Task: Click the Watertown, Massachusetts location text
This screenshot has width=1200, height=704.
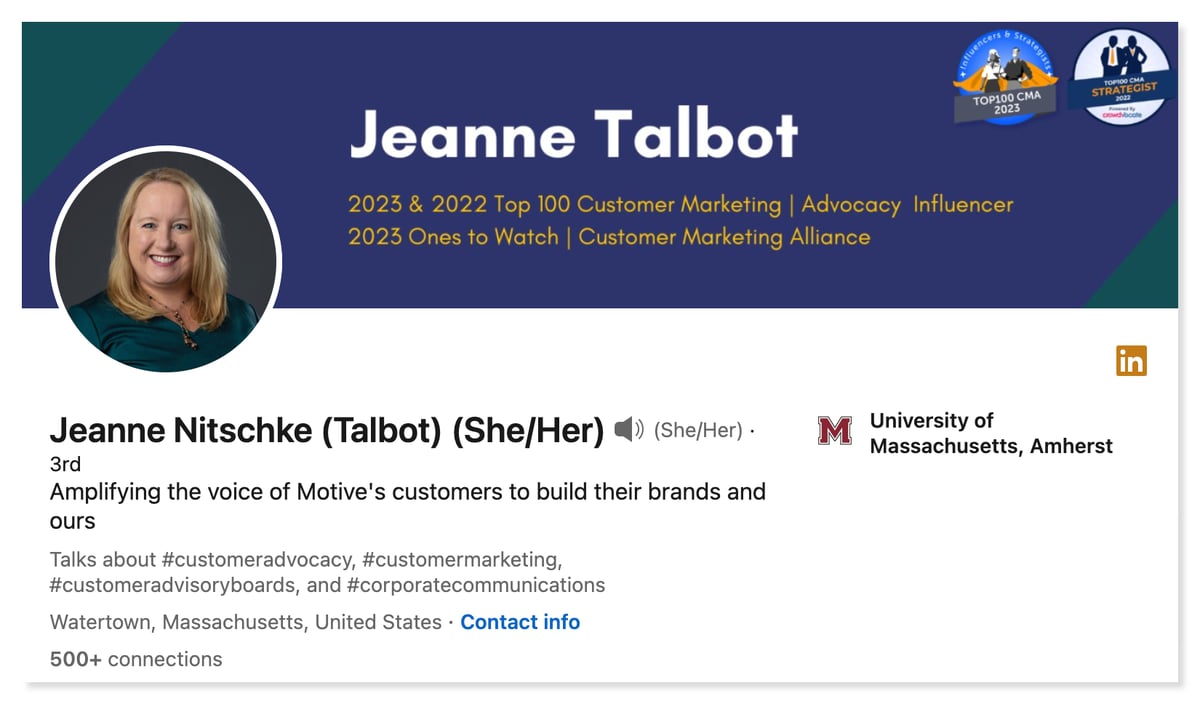Action: point(246,622)
